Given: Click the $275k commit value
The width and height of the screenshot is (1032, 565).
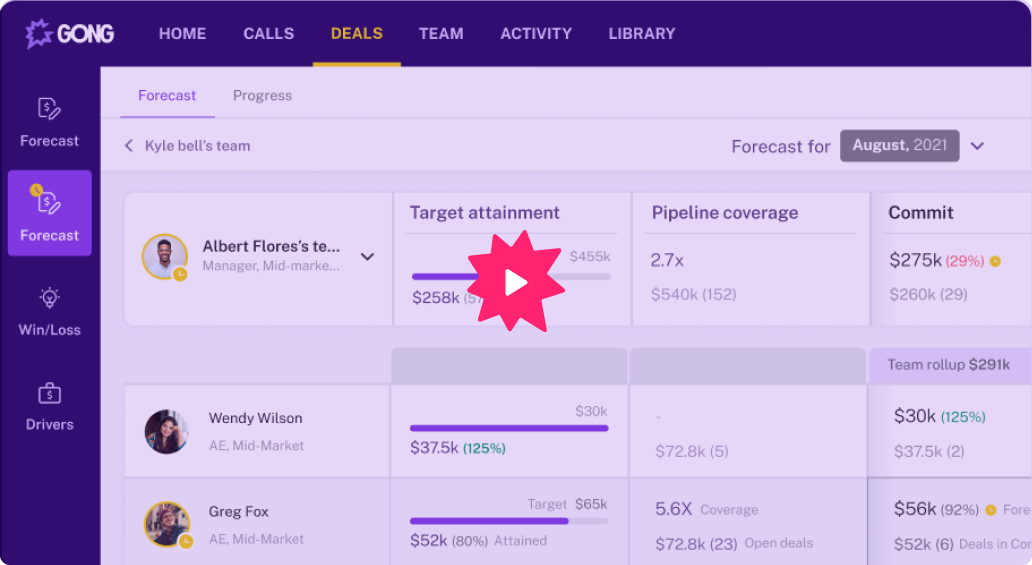Looking at the screenshot, I should [x=916, y=260].
